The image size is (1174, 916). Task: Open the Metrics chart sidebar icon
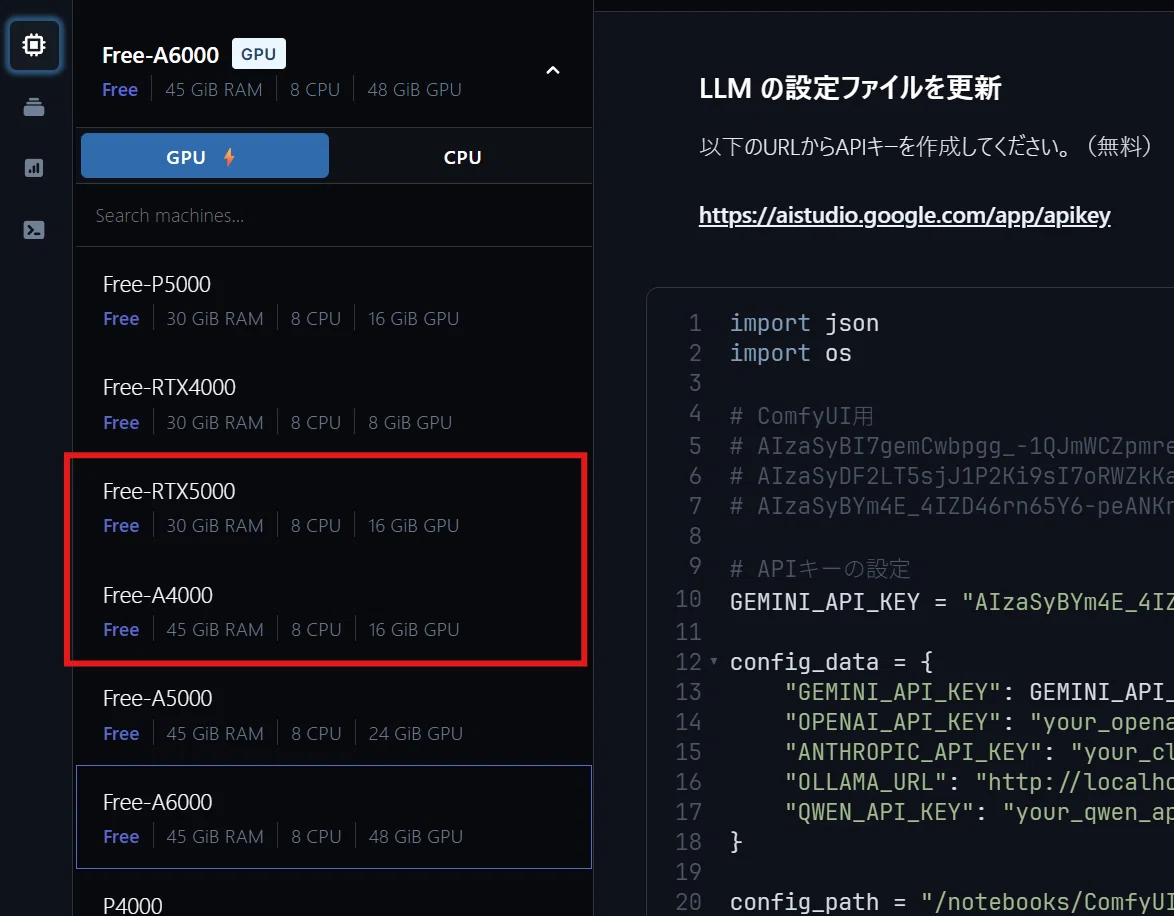34,168
